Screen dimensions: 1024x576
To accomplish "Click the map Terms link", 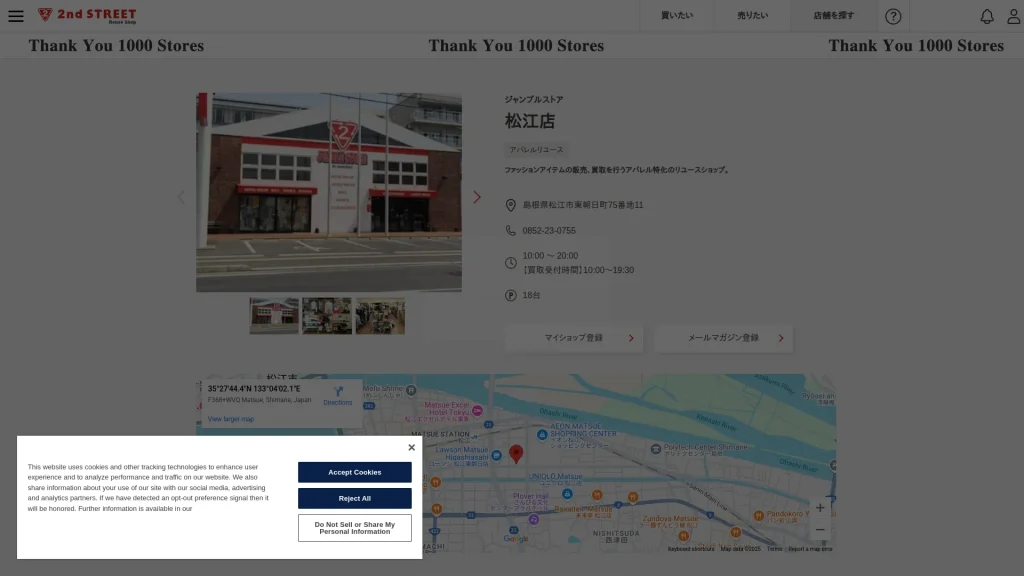I will pyautogui.click(x=774, y=549).
